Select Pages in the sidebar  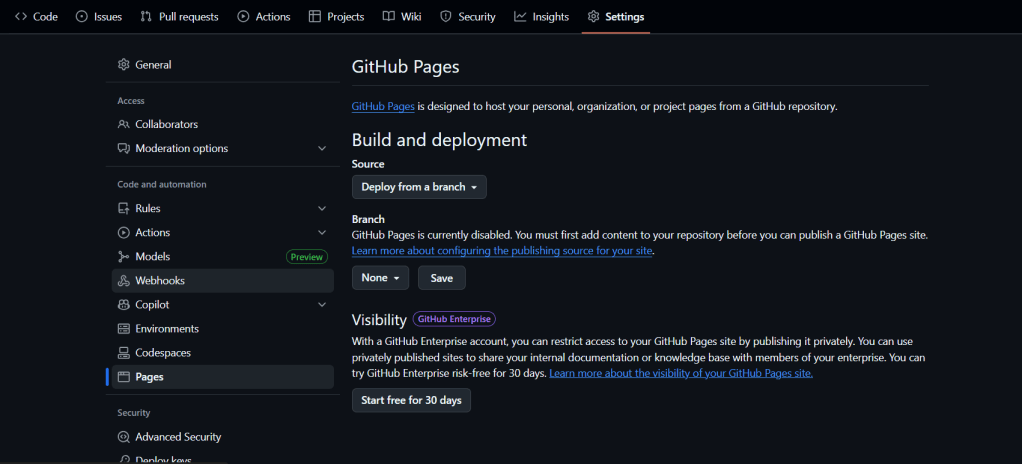(222, 377)
